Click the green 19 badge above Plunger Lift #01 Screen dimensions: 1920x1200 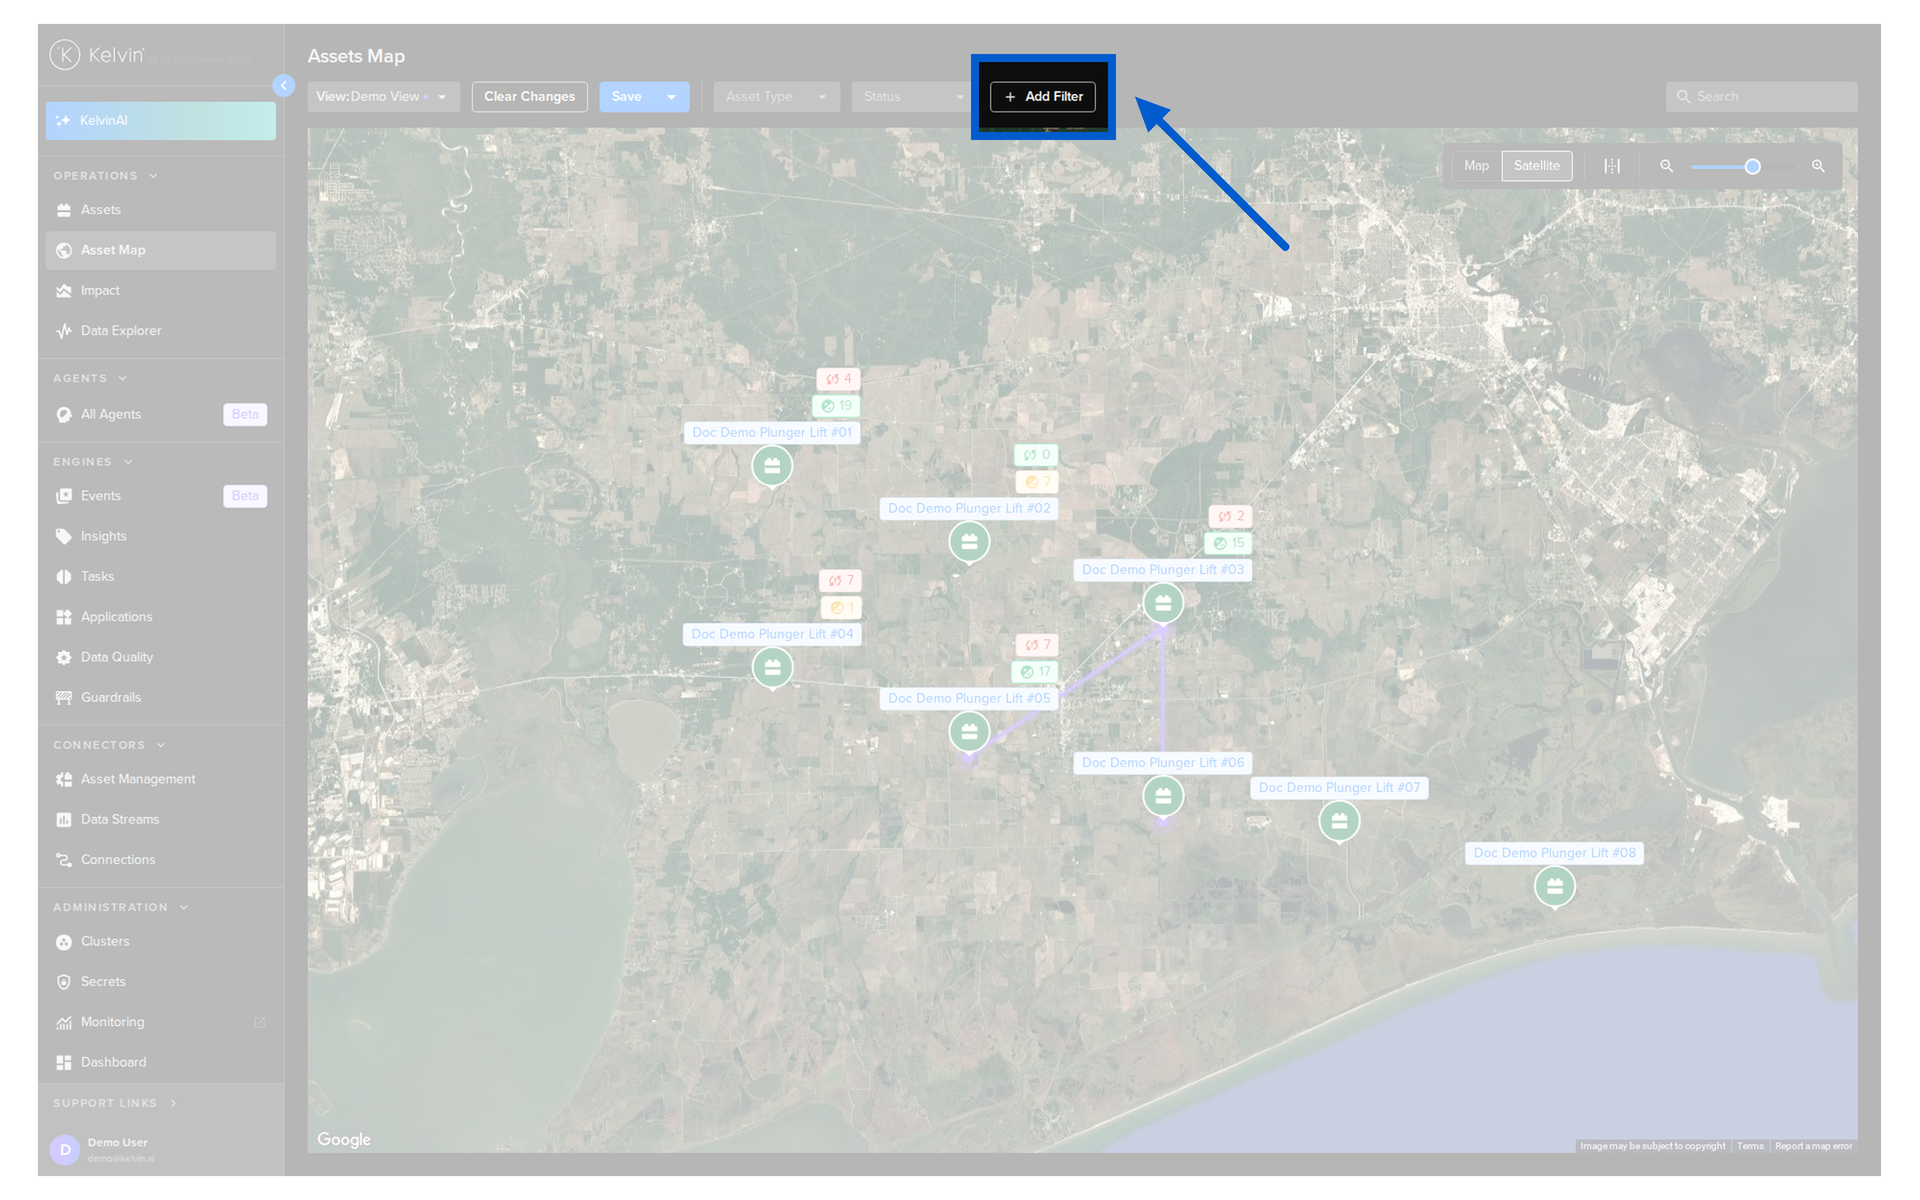[x=837, y=406]
